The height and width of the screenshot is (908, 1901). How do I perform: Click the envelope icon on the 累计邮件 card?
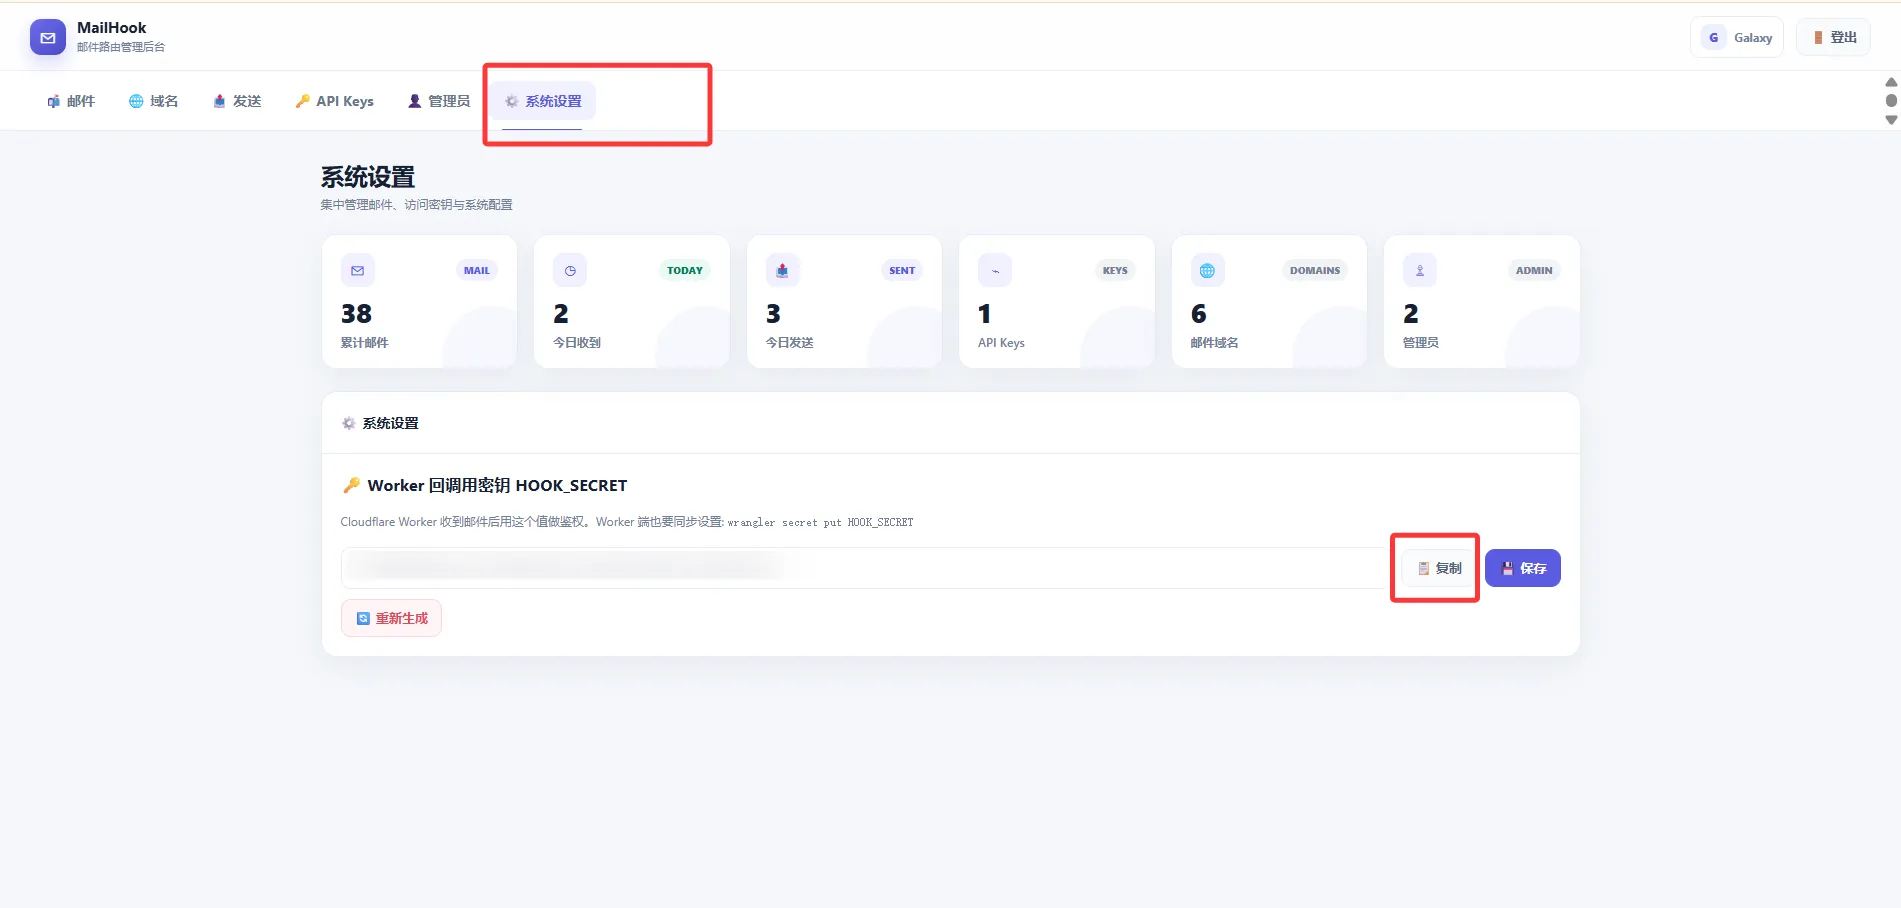click(358, 270)
